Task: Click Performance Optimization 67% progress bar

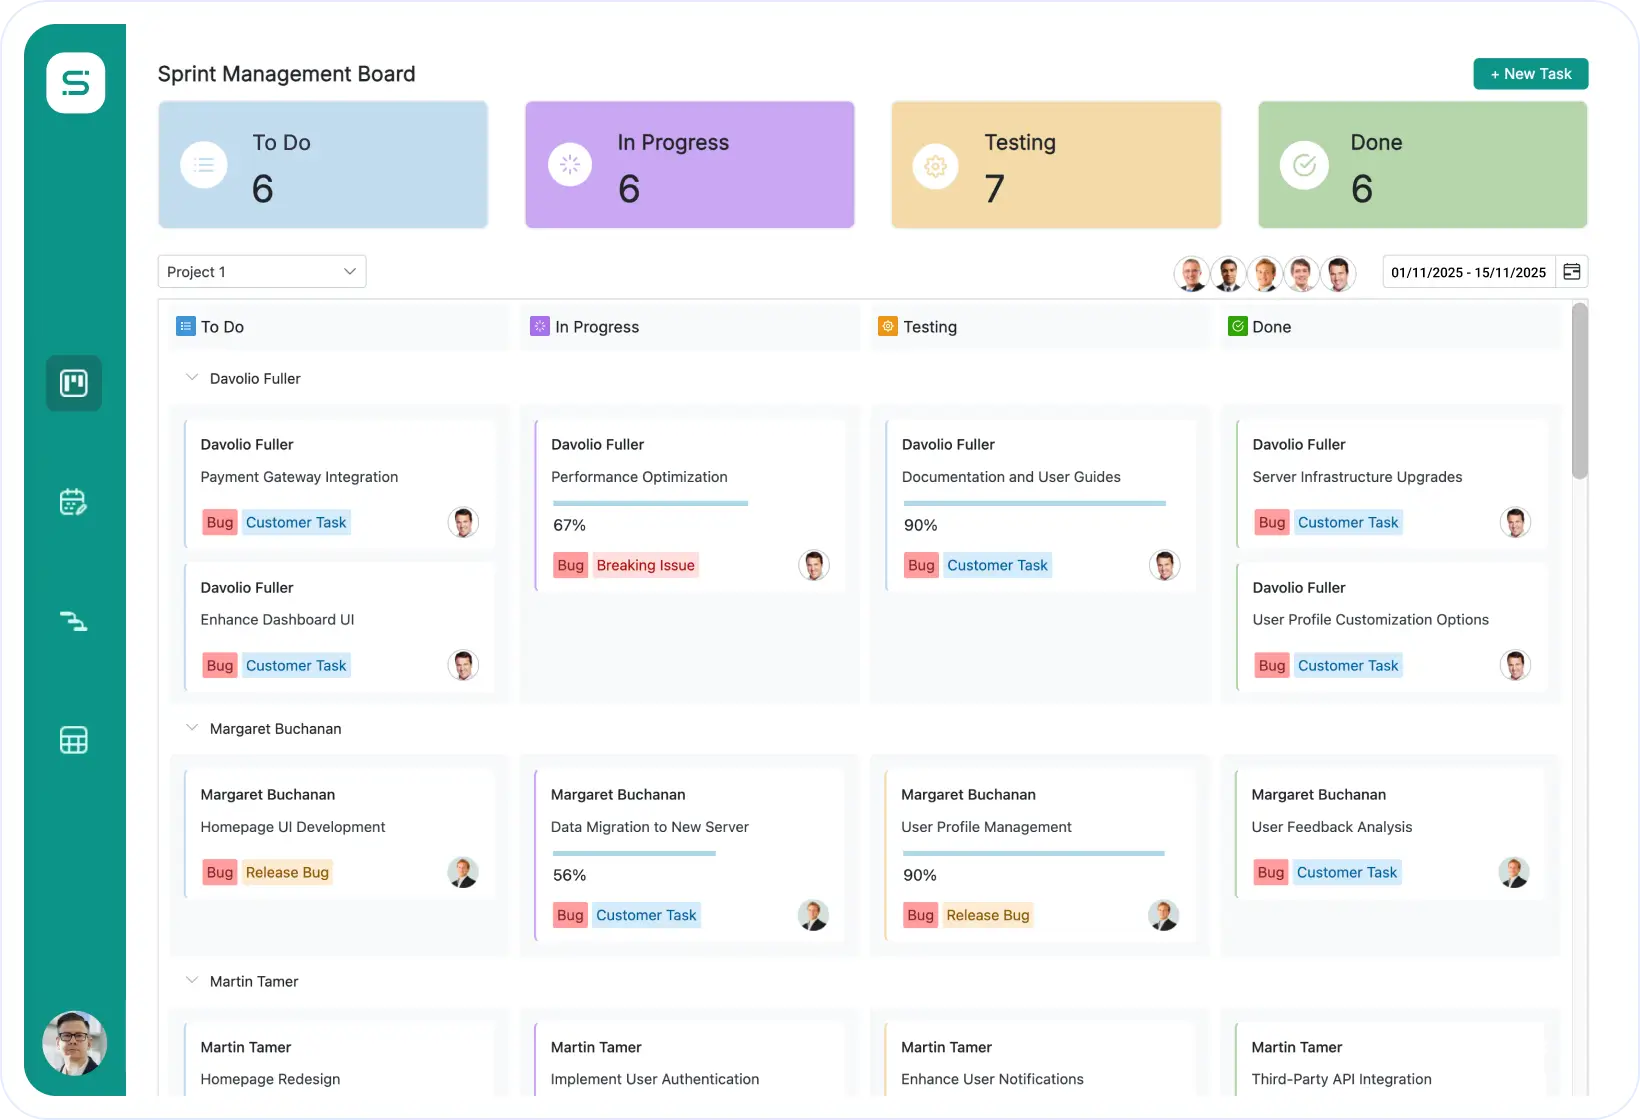Action: 650,503
